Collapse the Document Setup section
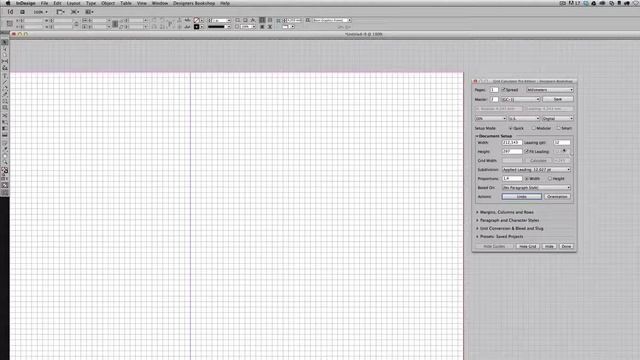 pos(477,136)
